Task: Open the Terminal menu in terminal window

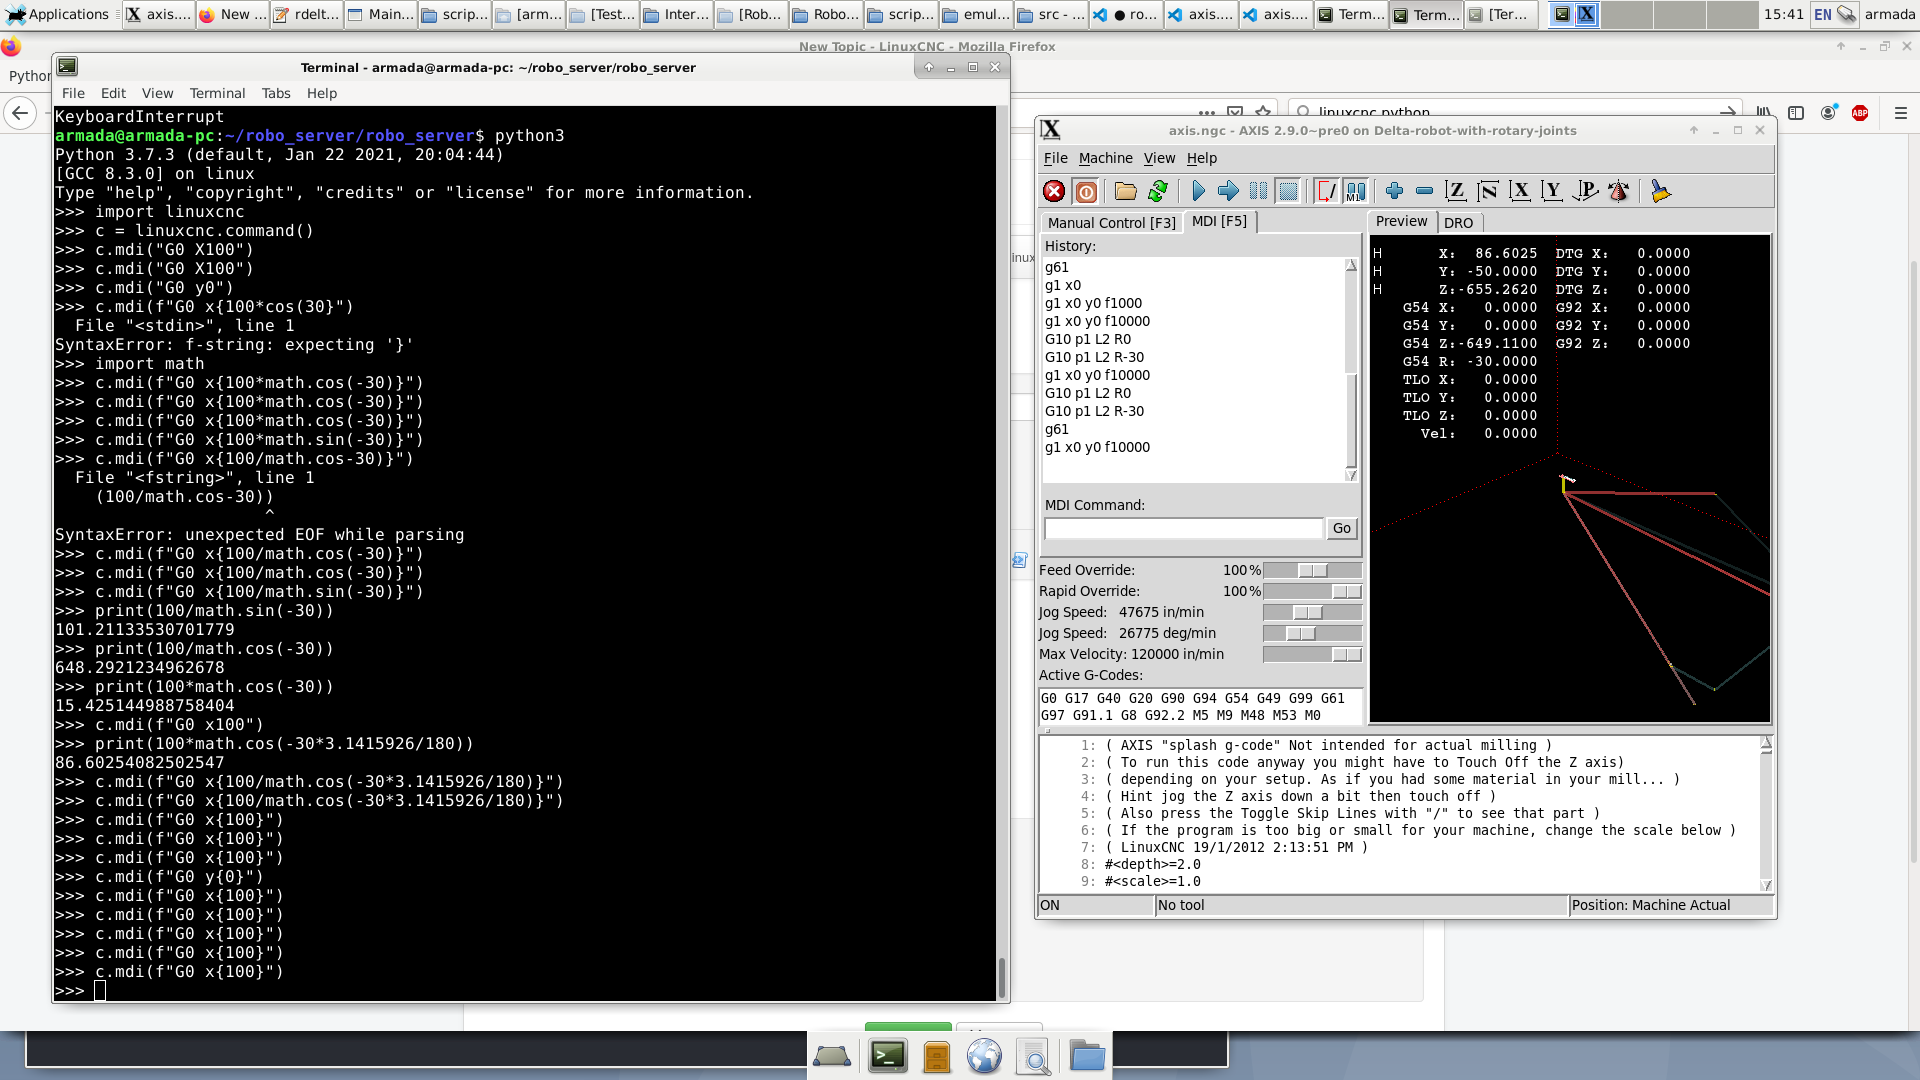Action: pyautogui.click(x=217, y=93)
